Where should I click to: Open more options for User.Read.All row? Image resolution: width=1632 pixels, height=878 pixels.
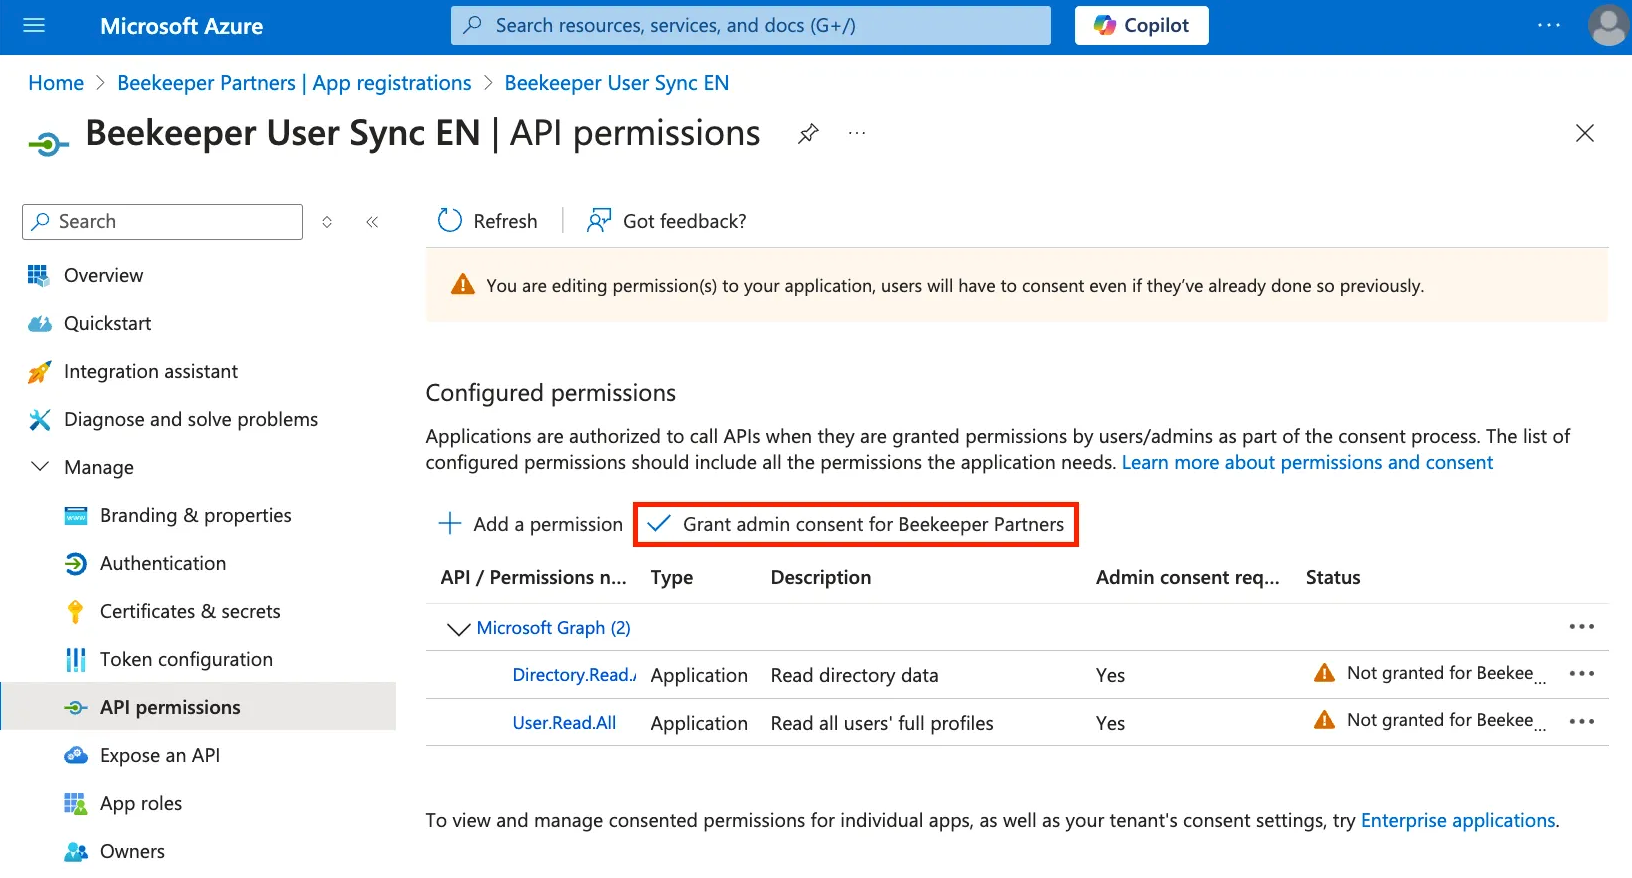coord(1582,722)
